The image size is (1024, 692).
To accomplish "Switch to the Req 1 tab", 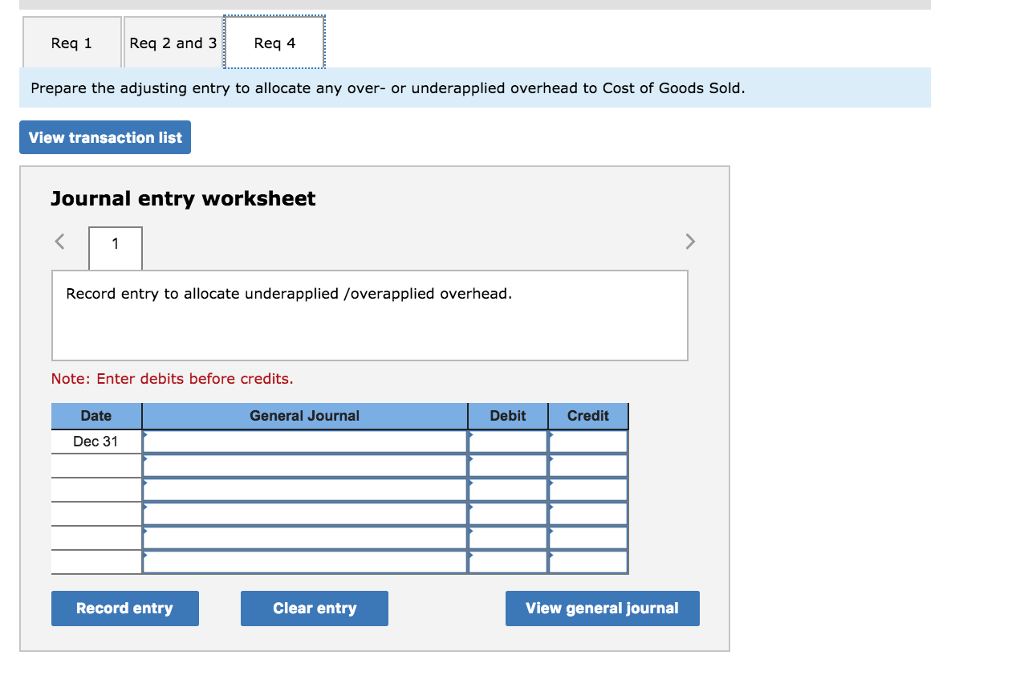I will point(70,42).
